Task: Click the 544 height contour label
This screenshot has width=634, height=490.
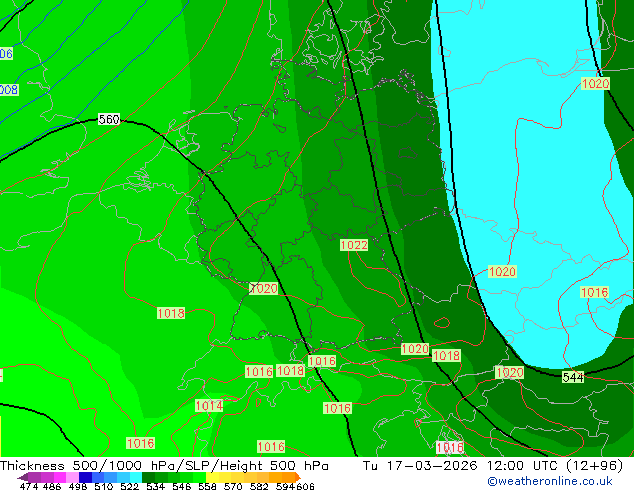Action: coord(573,377)
